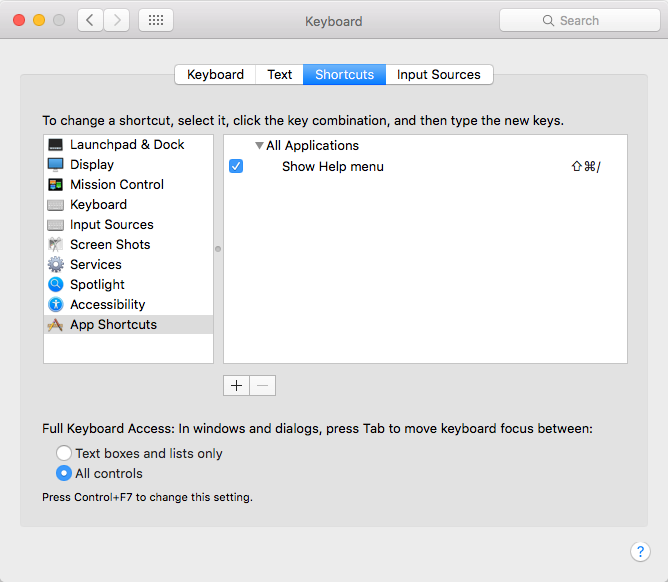Click the App Shortcuts icon
The image size is (668, 582).
pos(55,325)
